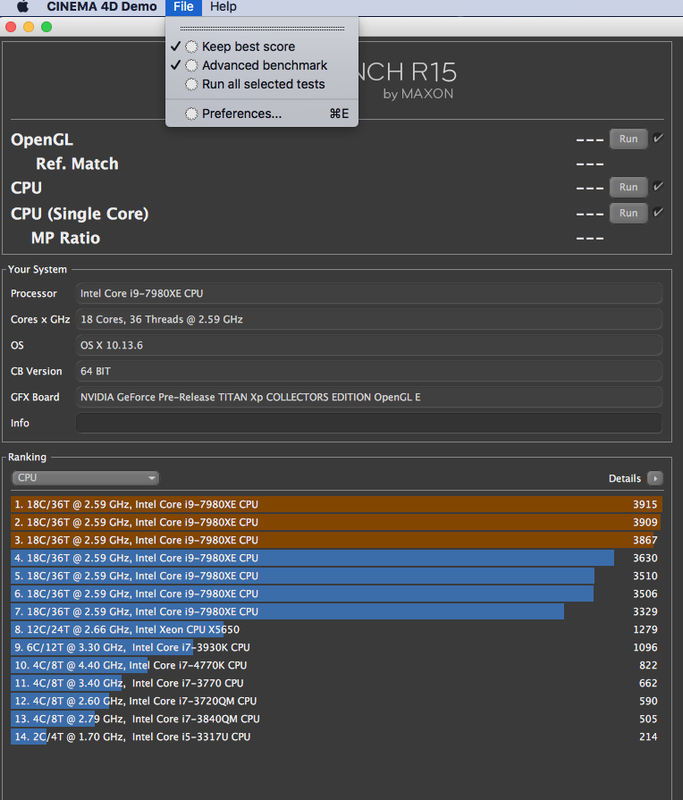Run the OpenGL benchmark
Viewport: 683px width, 800px height.
(x=628, y=139)
